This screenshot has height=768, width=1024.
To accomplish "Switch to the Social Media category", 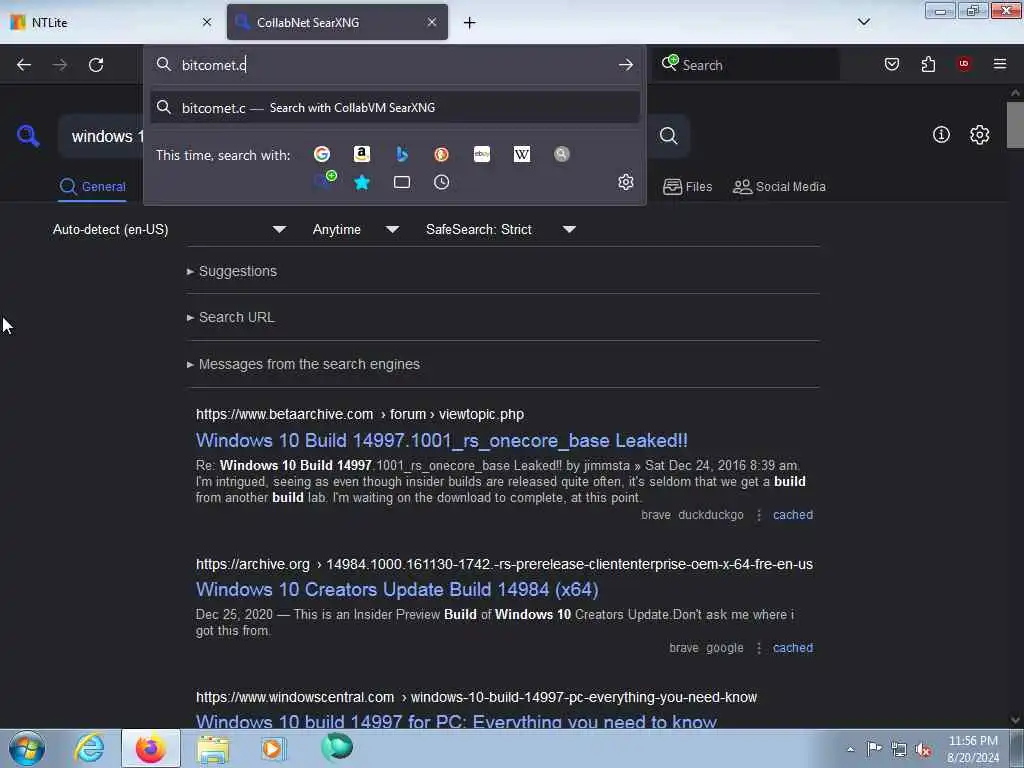I will click(779, 187).
